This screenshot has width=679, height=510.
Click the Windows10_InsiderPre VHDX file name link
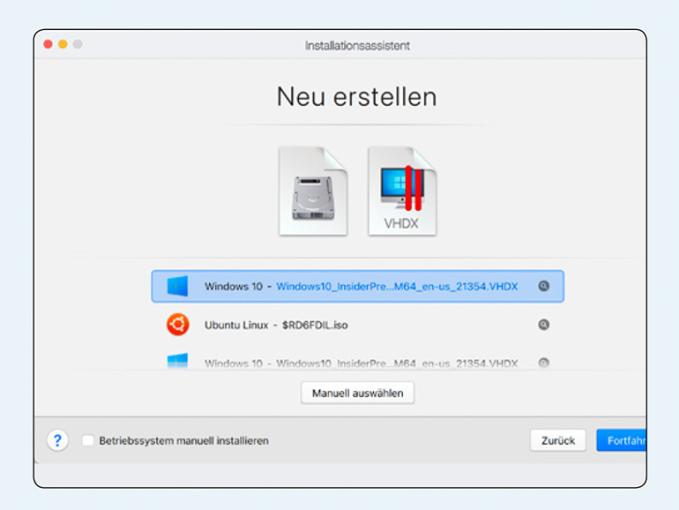(x=397, y=287)
